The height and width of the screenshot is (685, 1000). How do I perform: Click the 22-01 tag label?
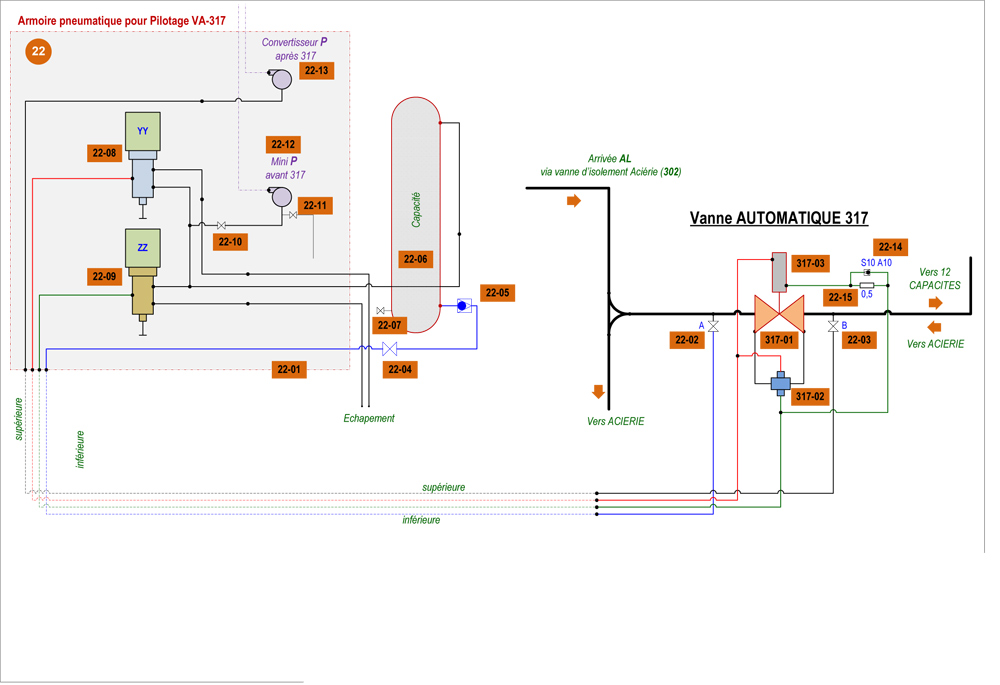click(289, 370)
